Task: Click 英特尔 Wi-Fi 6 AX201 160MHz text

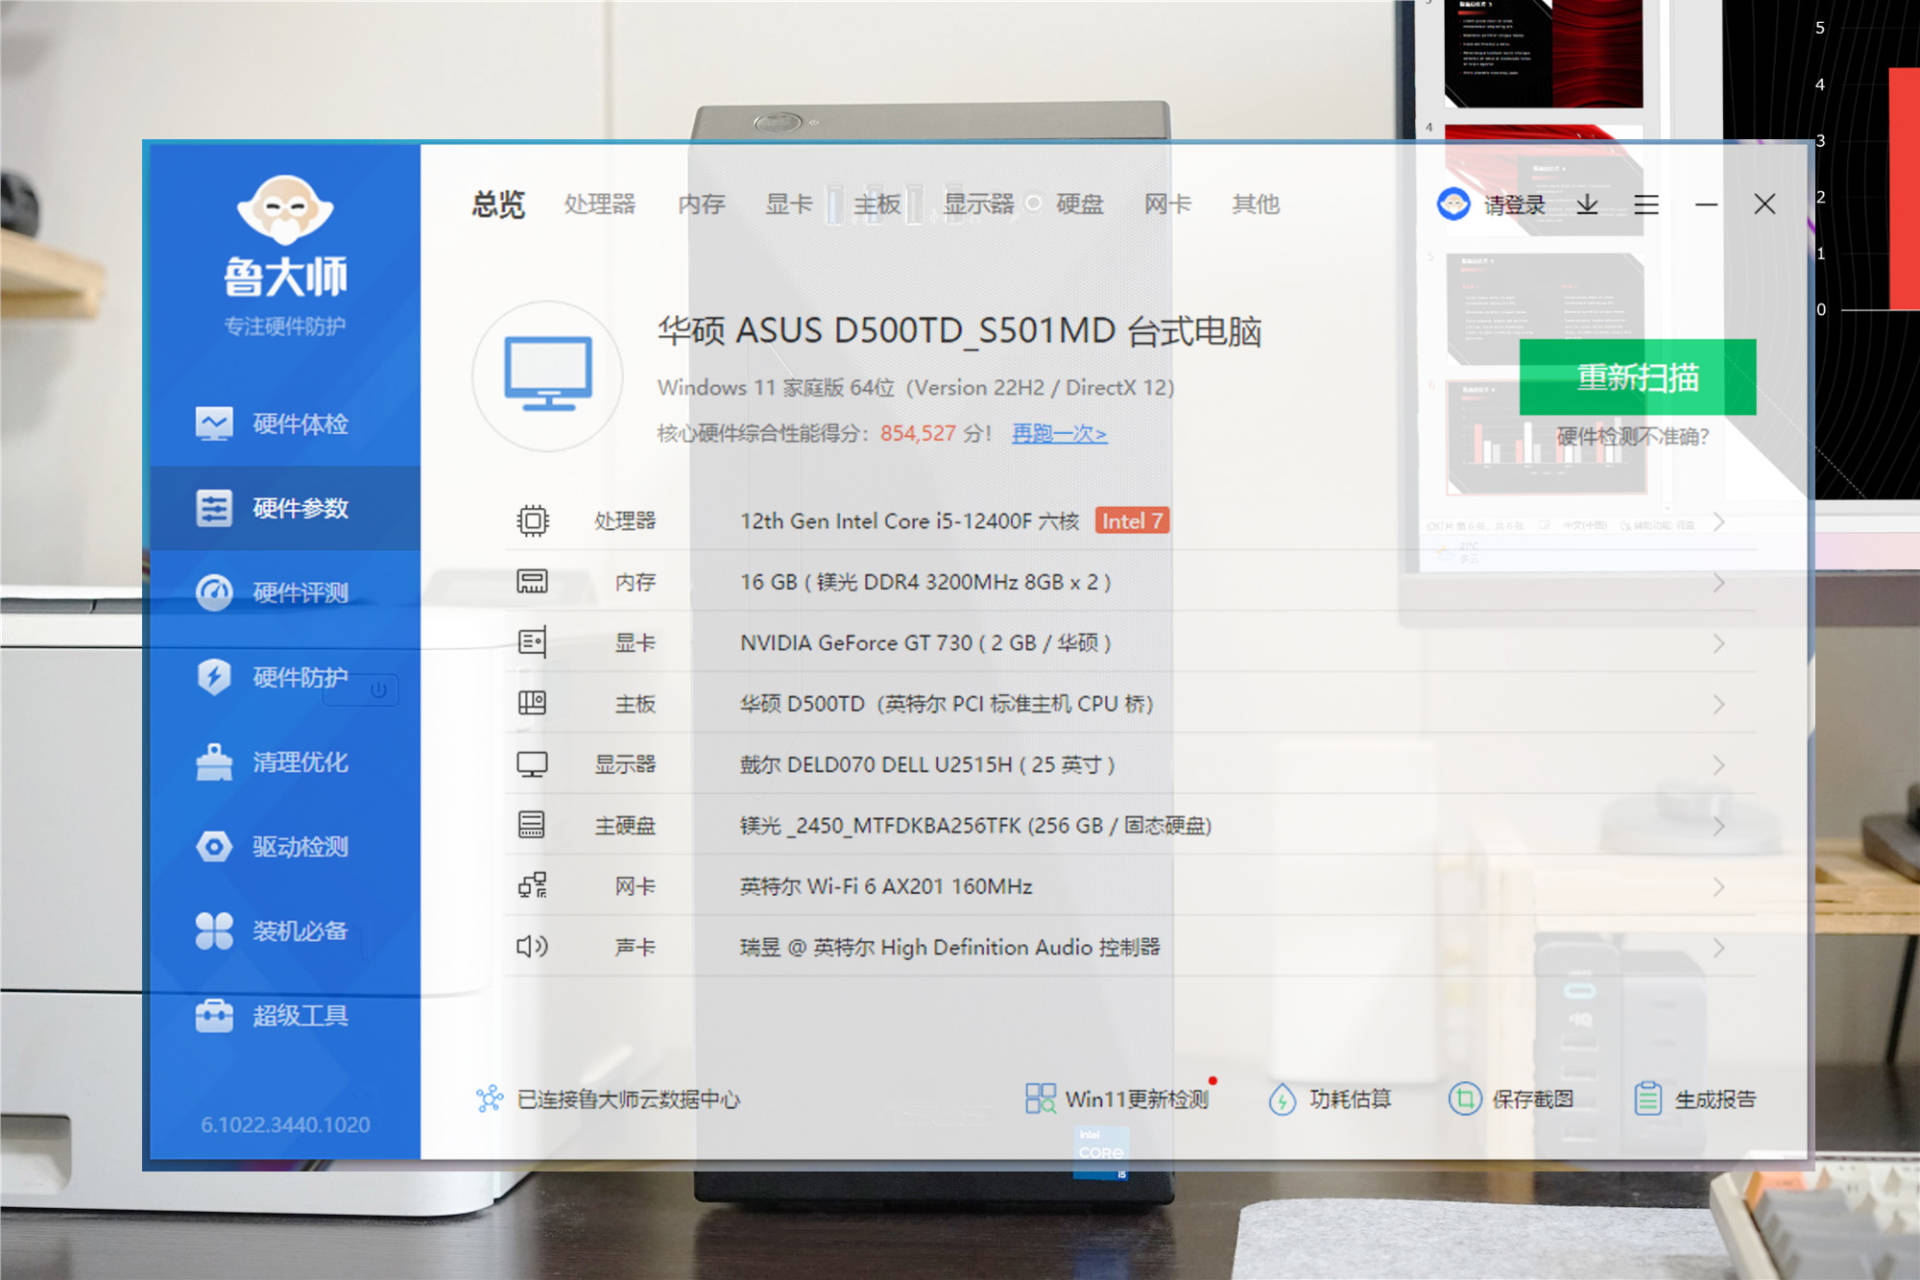Action: [x=886, y=887]
